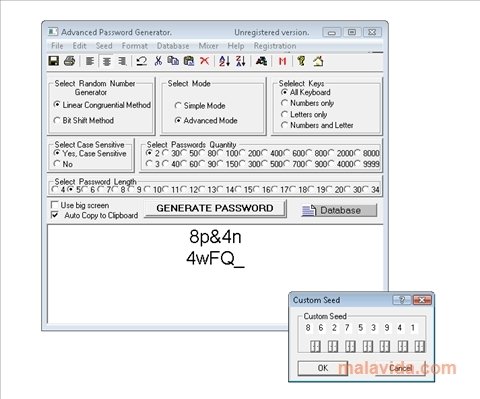This screenshot has height=399, width=480.
Task: Align text center via toolbar icon
Action: coord(106,61)
